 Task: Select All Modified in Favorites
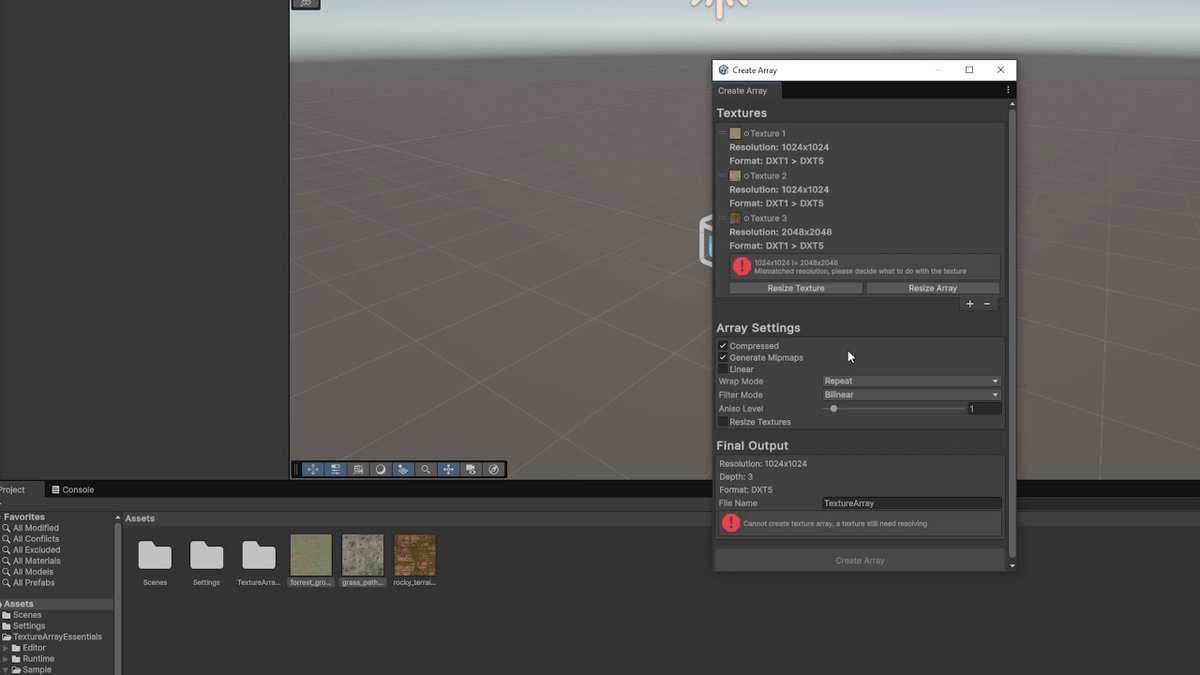(x=36, y=528)
